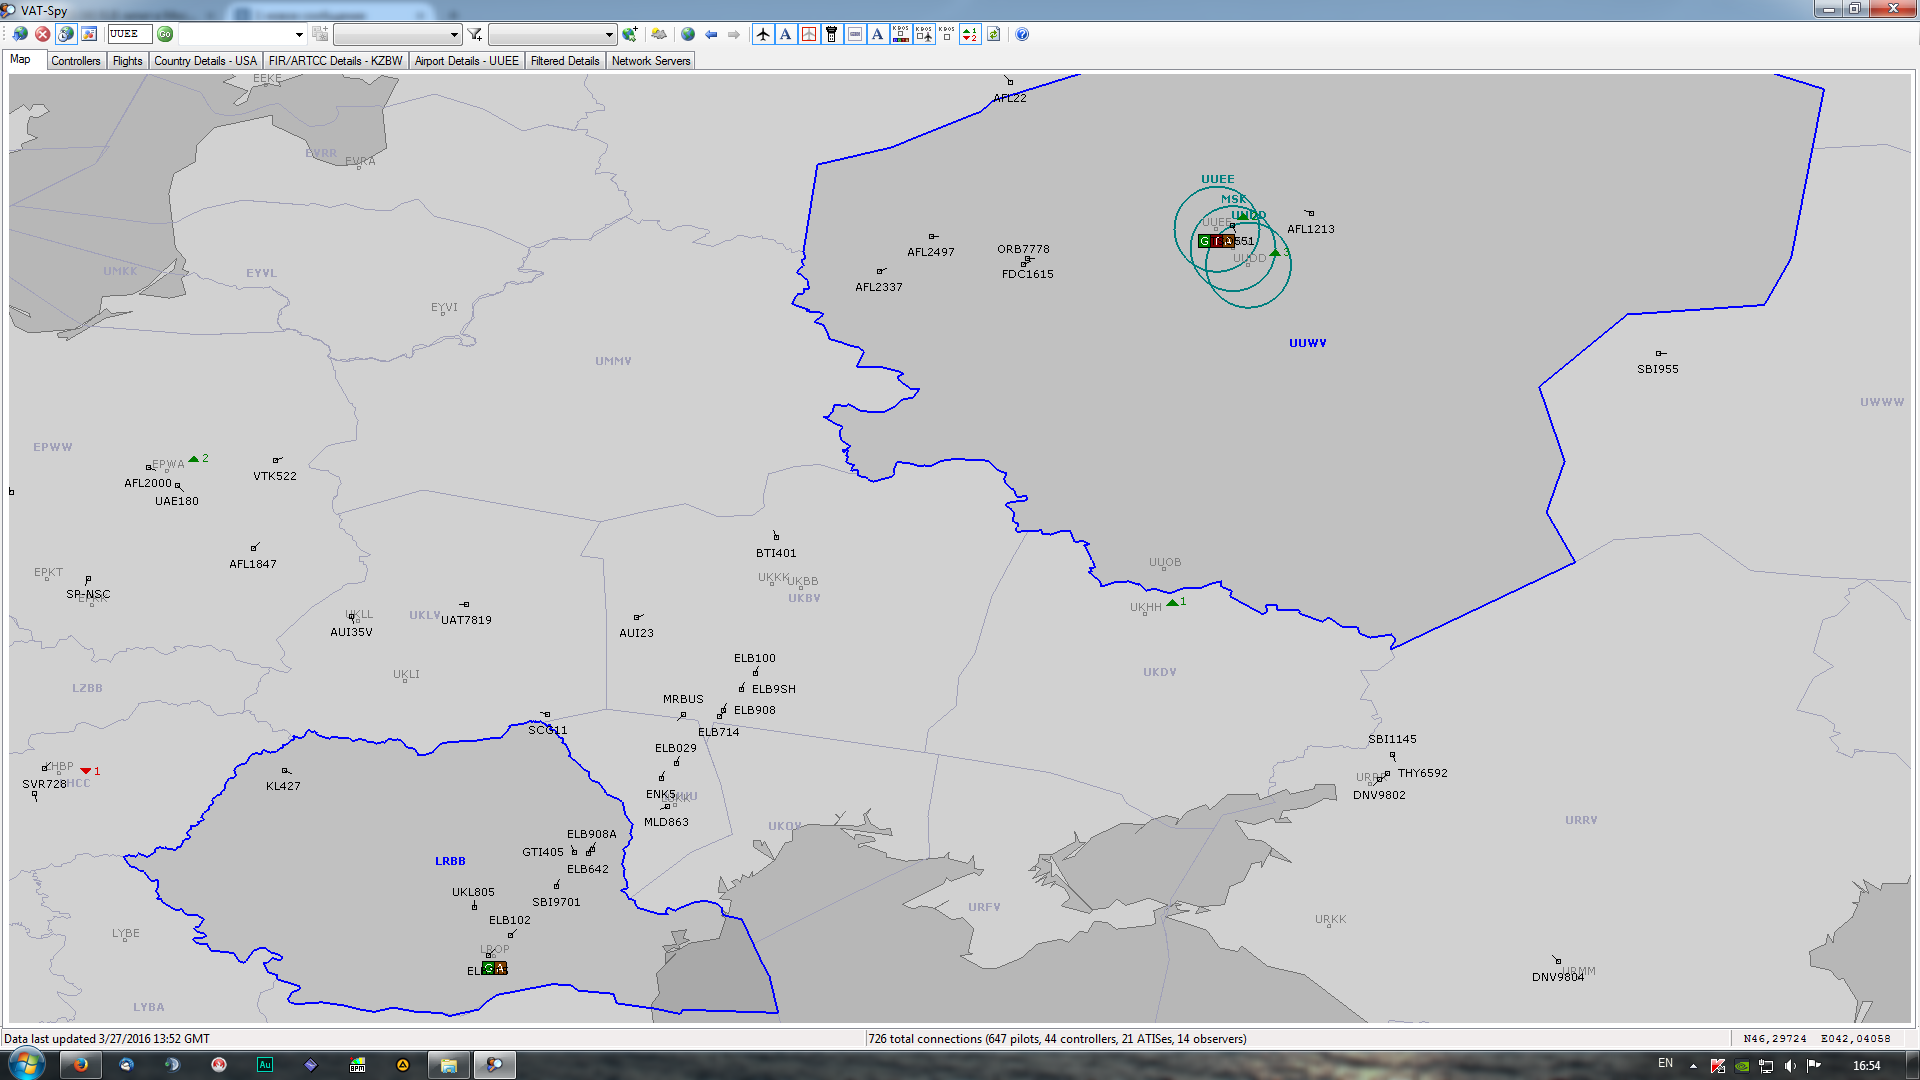This screenshot has height=1080, width=1920.
Task: Toggle the show aircraft plane button
Action: click(763, 34)
